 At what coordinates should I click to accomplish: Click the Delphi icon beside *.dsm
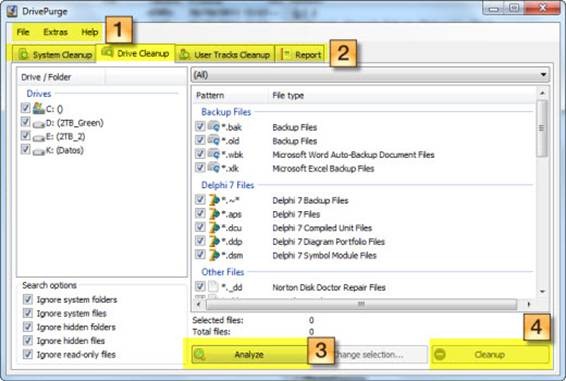pyautogui.click(x=214, y=255)
